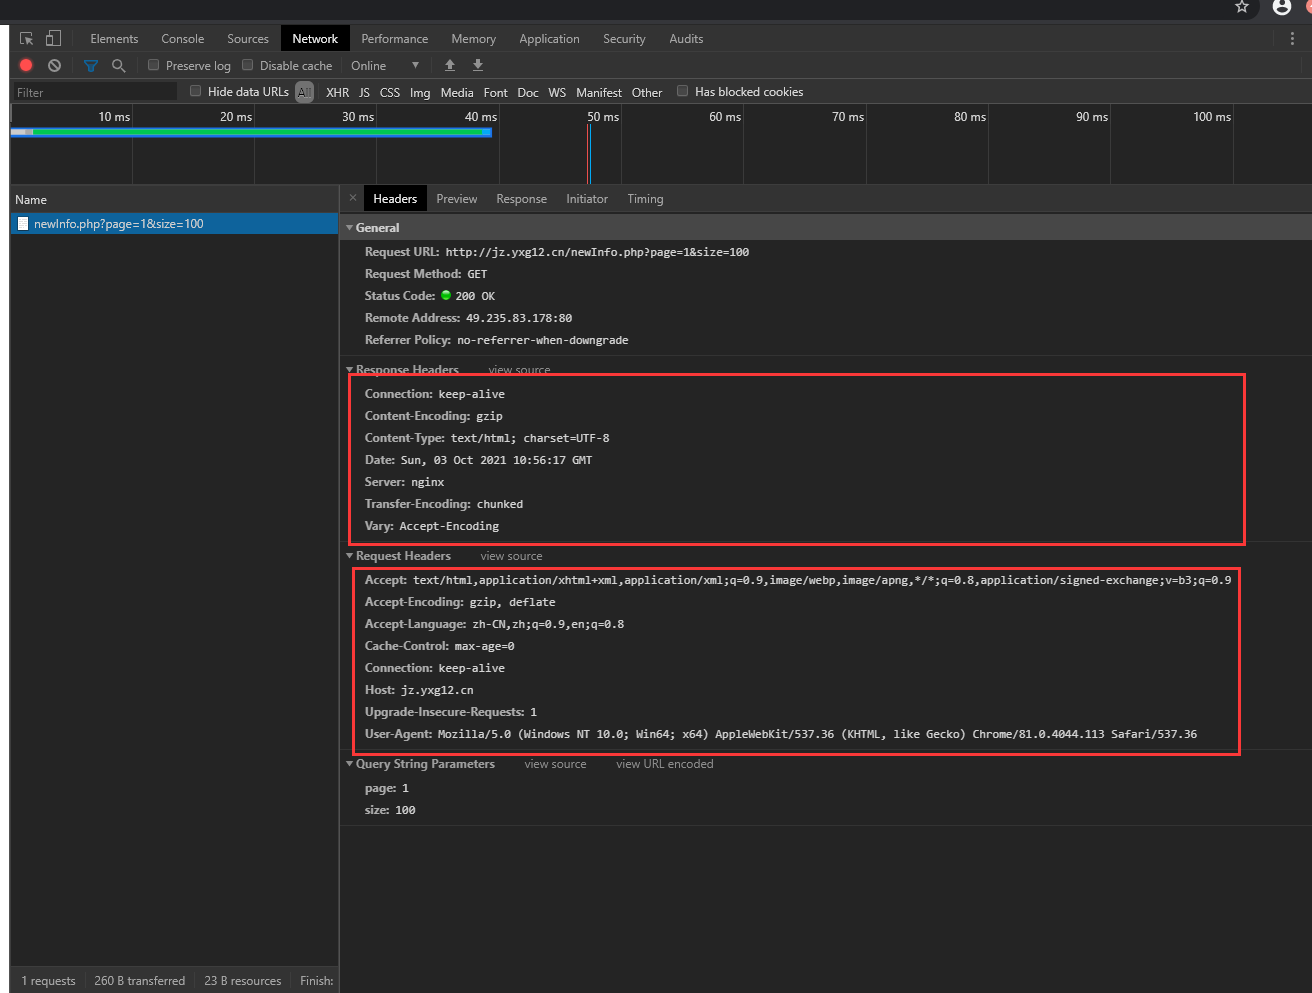Viewport: 1312px width, 993px height.
Task: Open the browser profile avatar icon
Action: [1282, 7]
